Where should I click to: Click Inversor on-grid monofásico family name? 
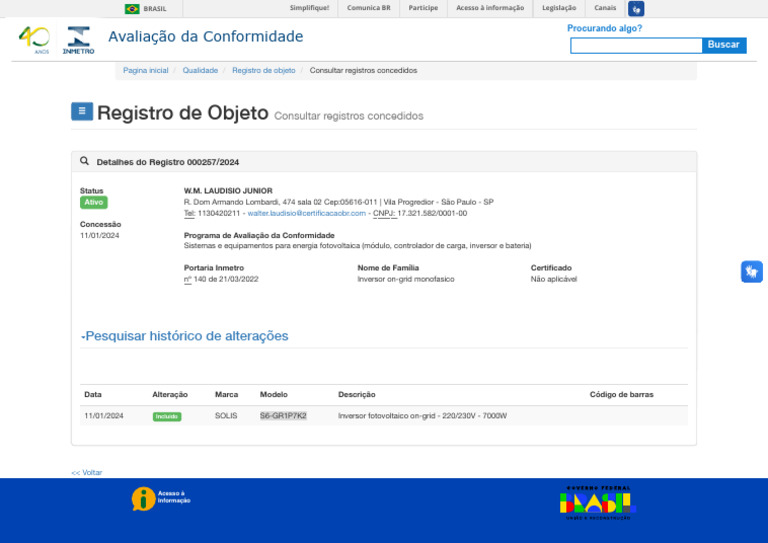(x=406, y=279)
